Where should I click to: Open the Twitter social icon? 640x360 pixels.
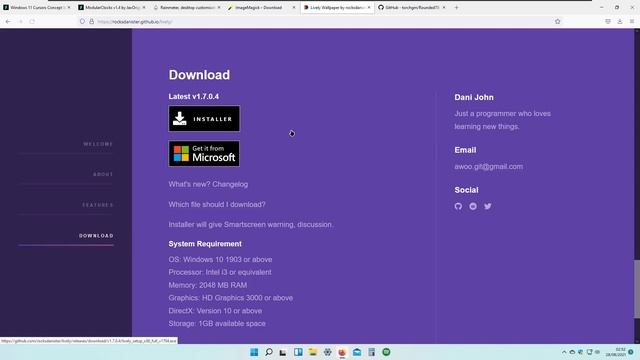point(488,207)
